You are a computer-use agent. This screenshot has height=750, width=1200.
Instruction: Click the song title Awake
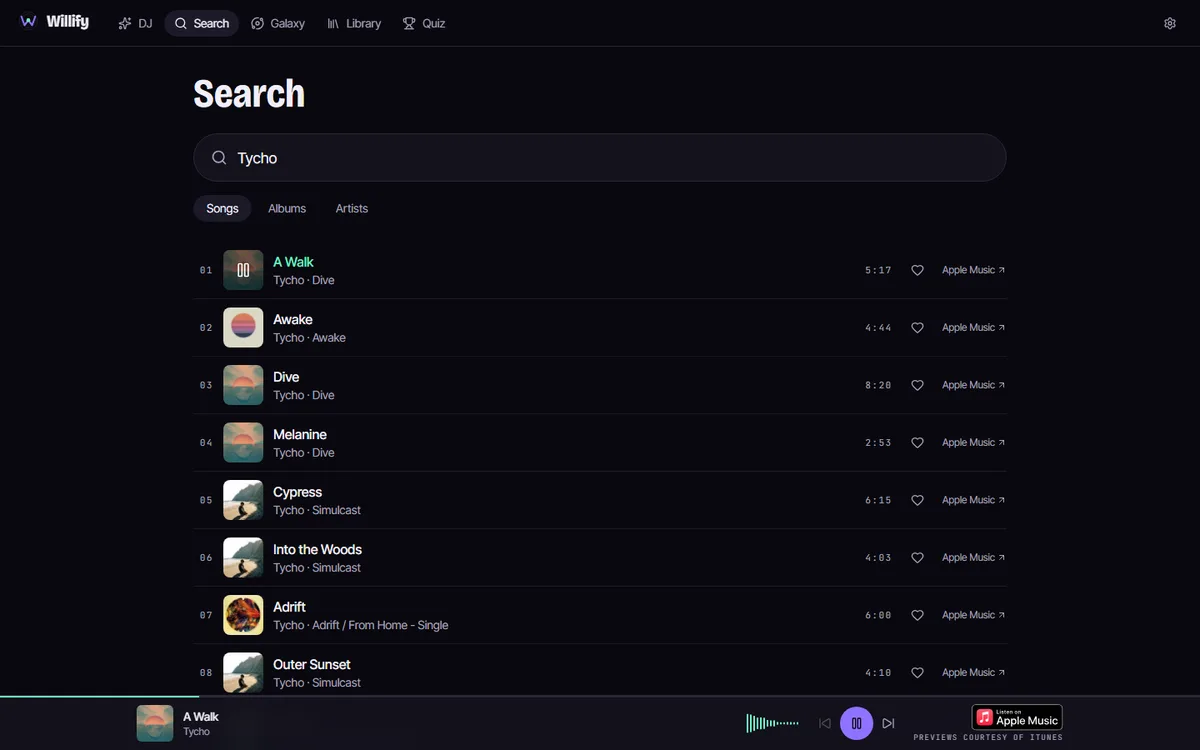point(293,320)
